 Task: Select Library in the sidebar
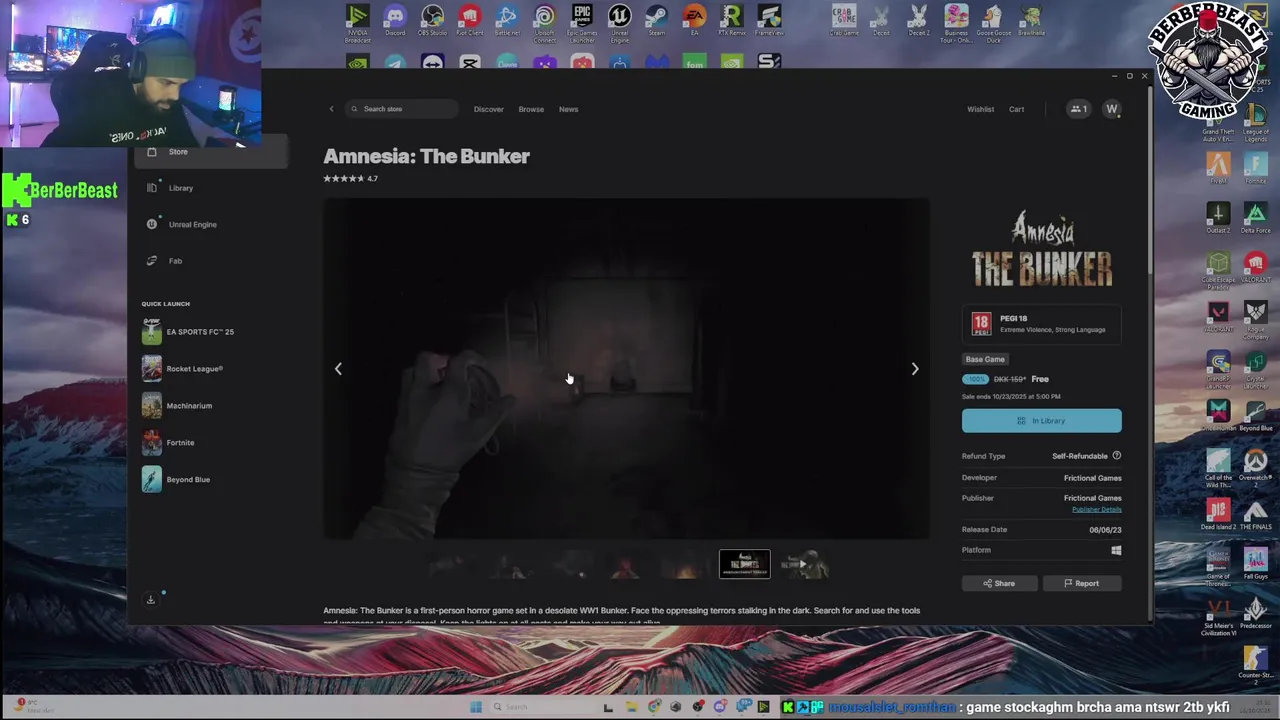click(x=212, y=188)
